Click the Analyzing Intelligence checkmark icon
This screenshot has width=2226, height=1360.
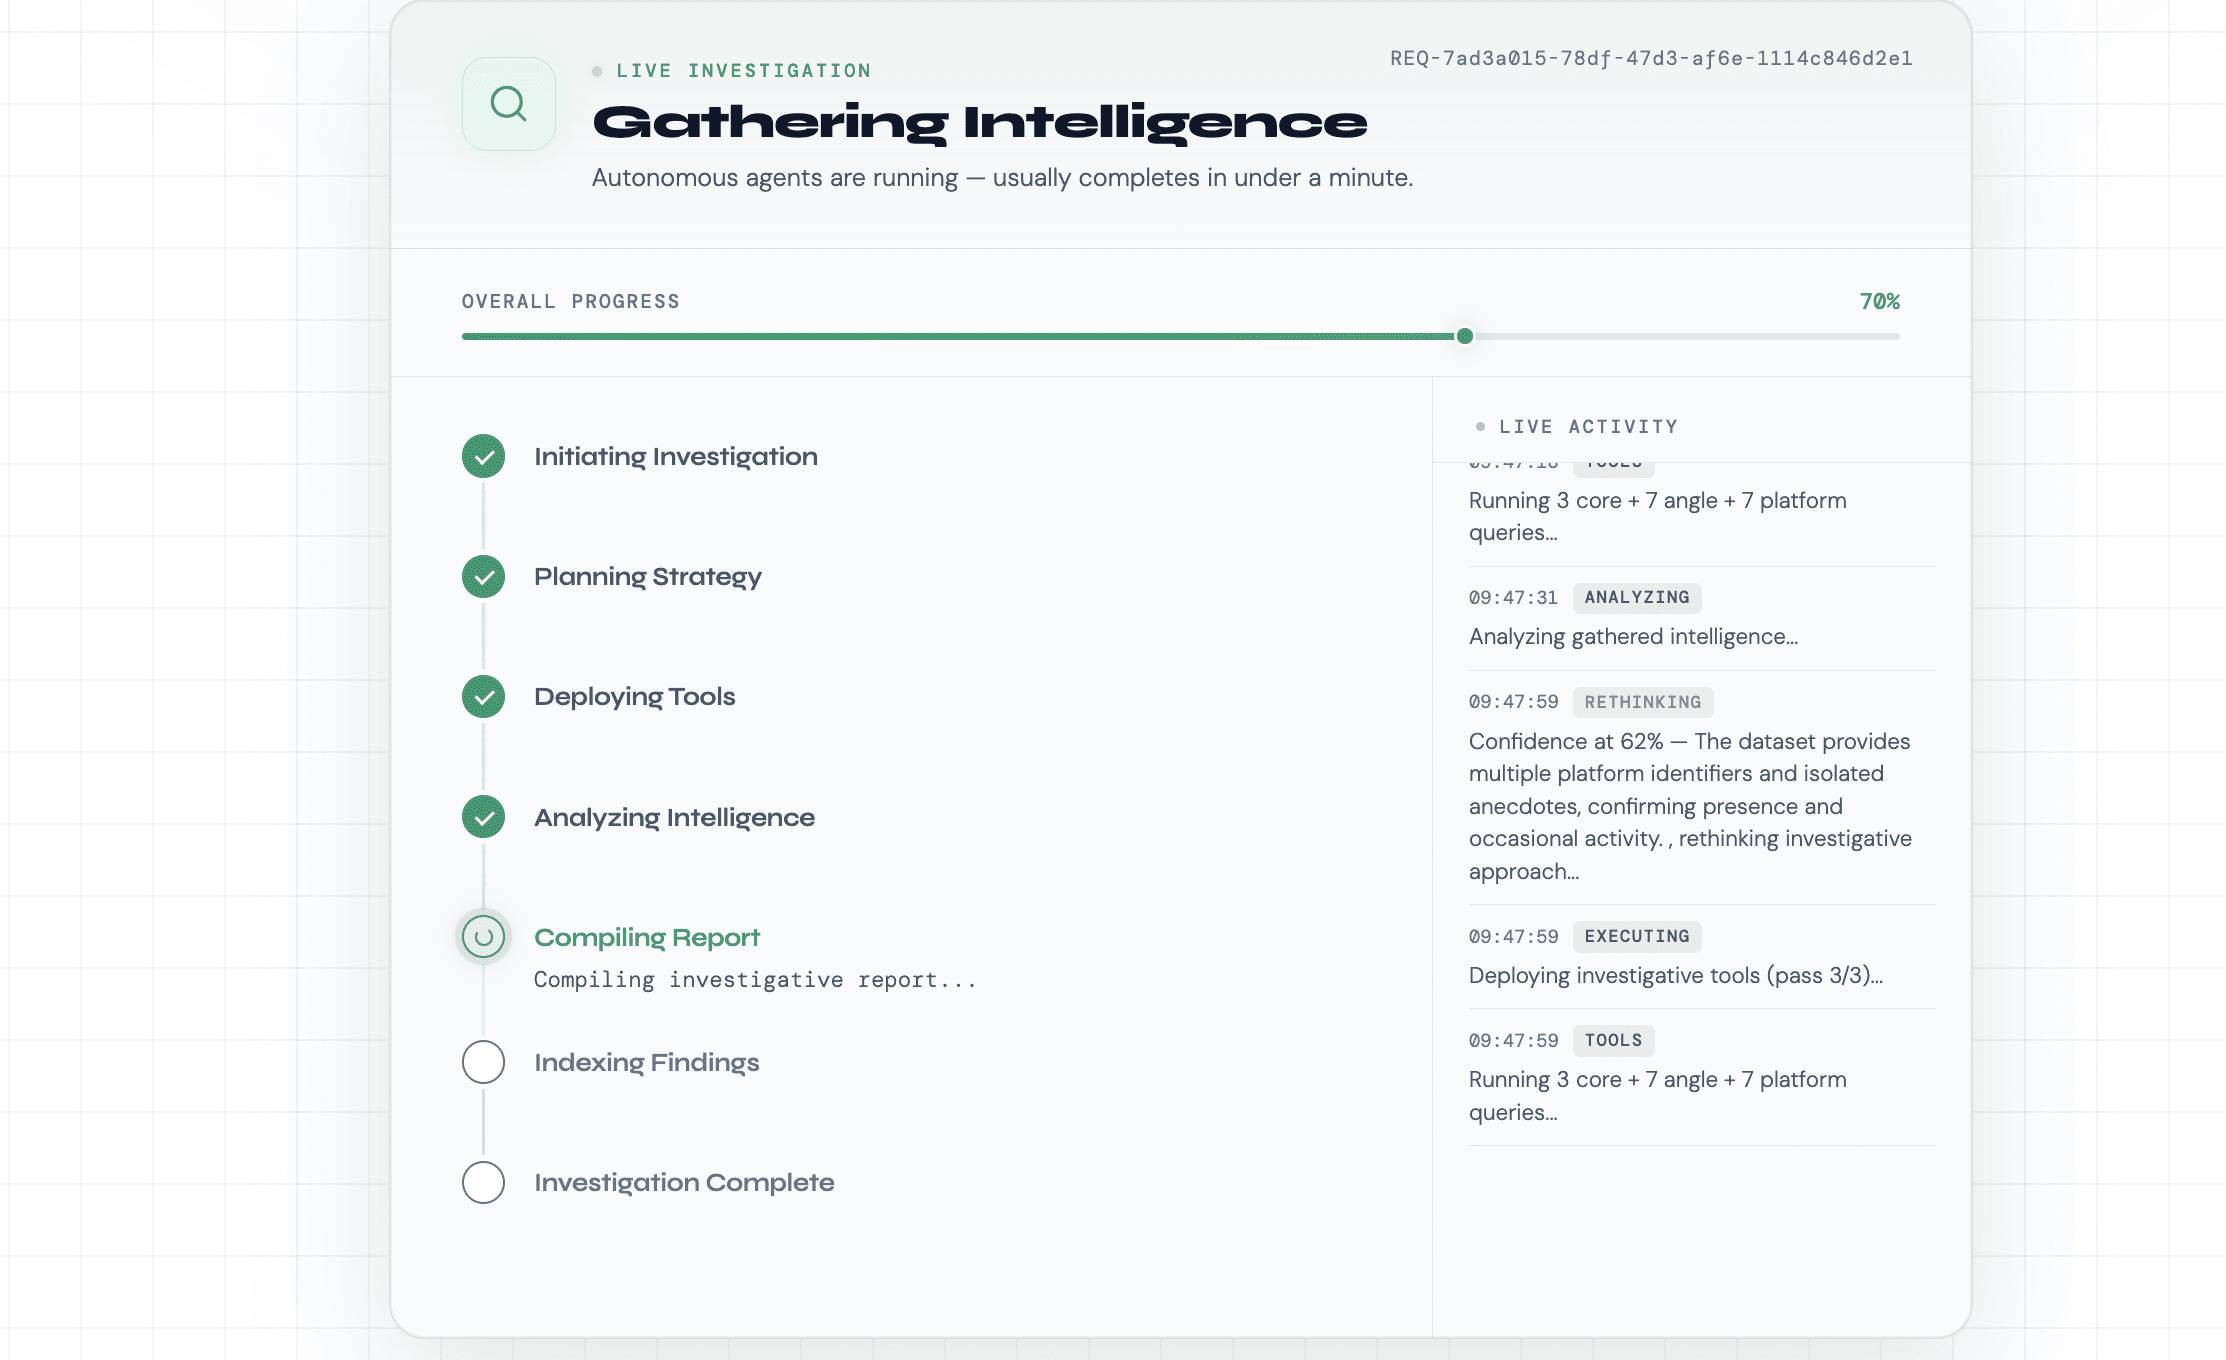[483, 817]
